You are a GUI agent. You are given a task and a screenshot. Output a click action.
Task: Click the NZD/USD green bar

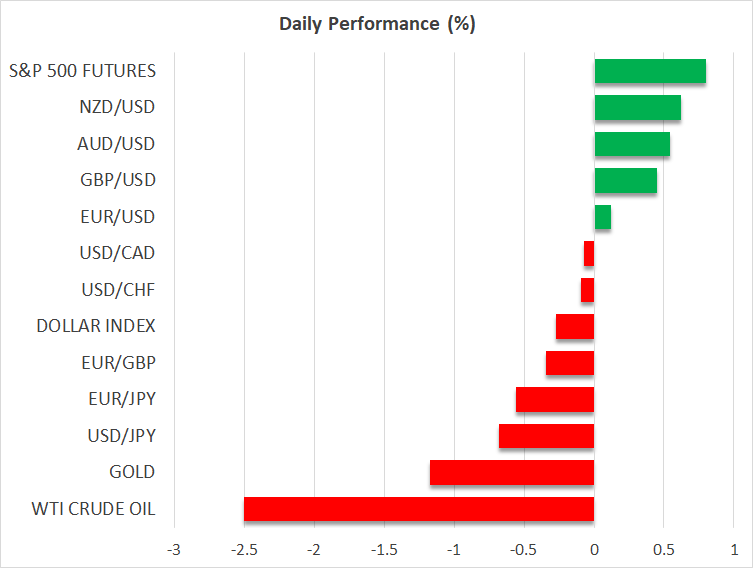[x=637, y=107]
